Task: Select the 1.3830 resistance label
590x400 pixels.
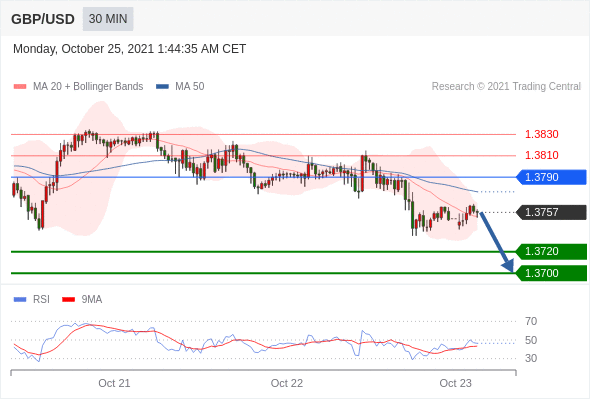Action: (541, 134)
